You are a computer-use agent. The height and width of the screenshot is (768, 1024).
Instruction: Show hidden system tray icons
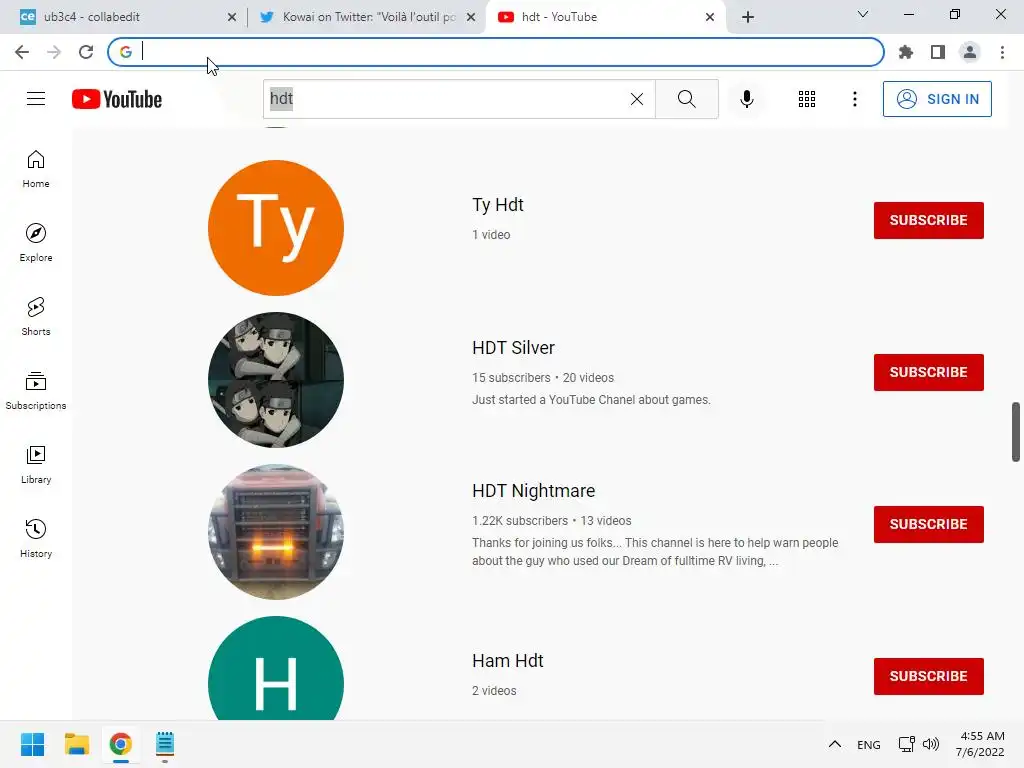835,744
